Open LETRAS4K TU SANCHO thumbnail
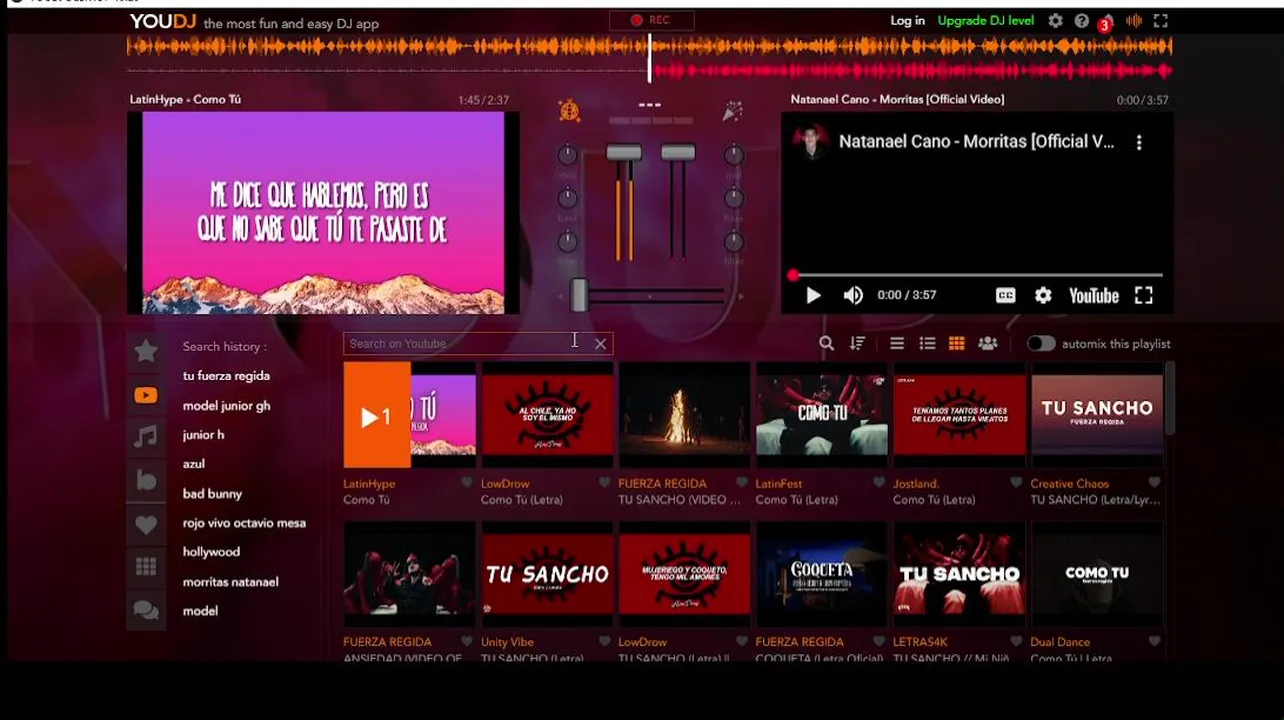1284x720 pixels. (959, 574)
